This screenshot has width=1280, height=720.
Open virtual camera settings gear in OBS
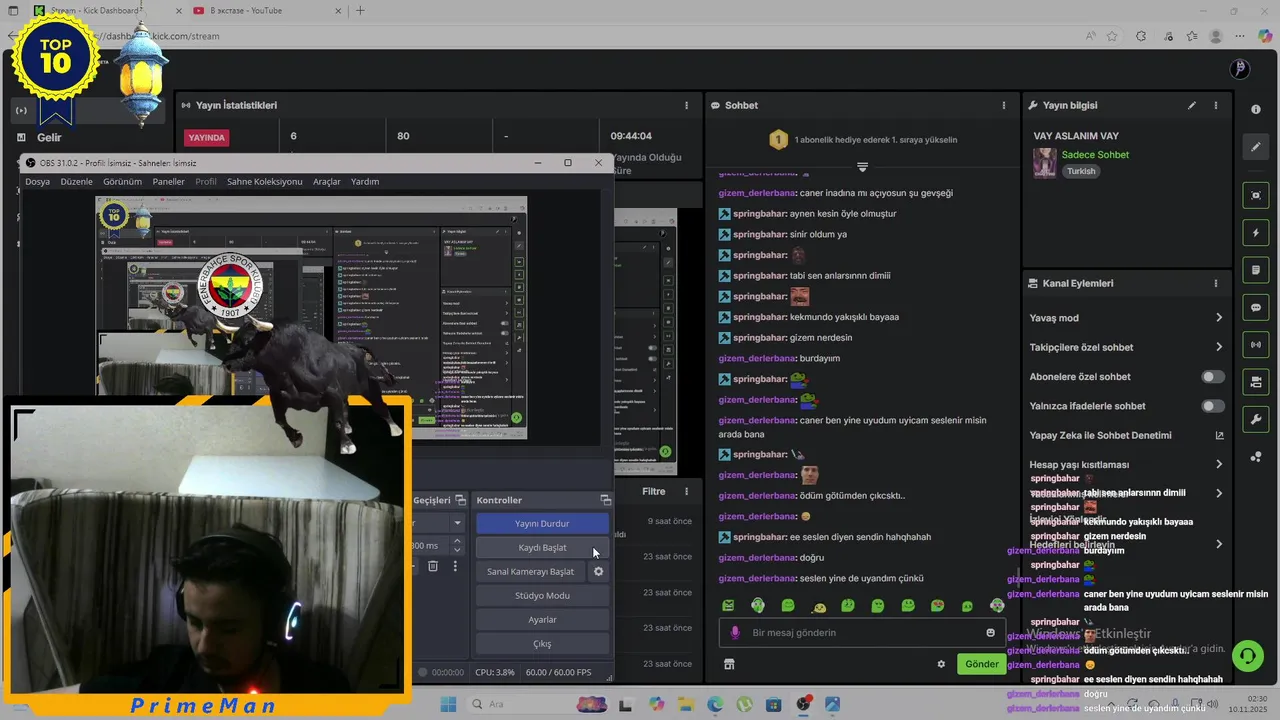click(x=598, y=571)
